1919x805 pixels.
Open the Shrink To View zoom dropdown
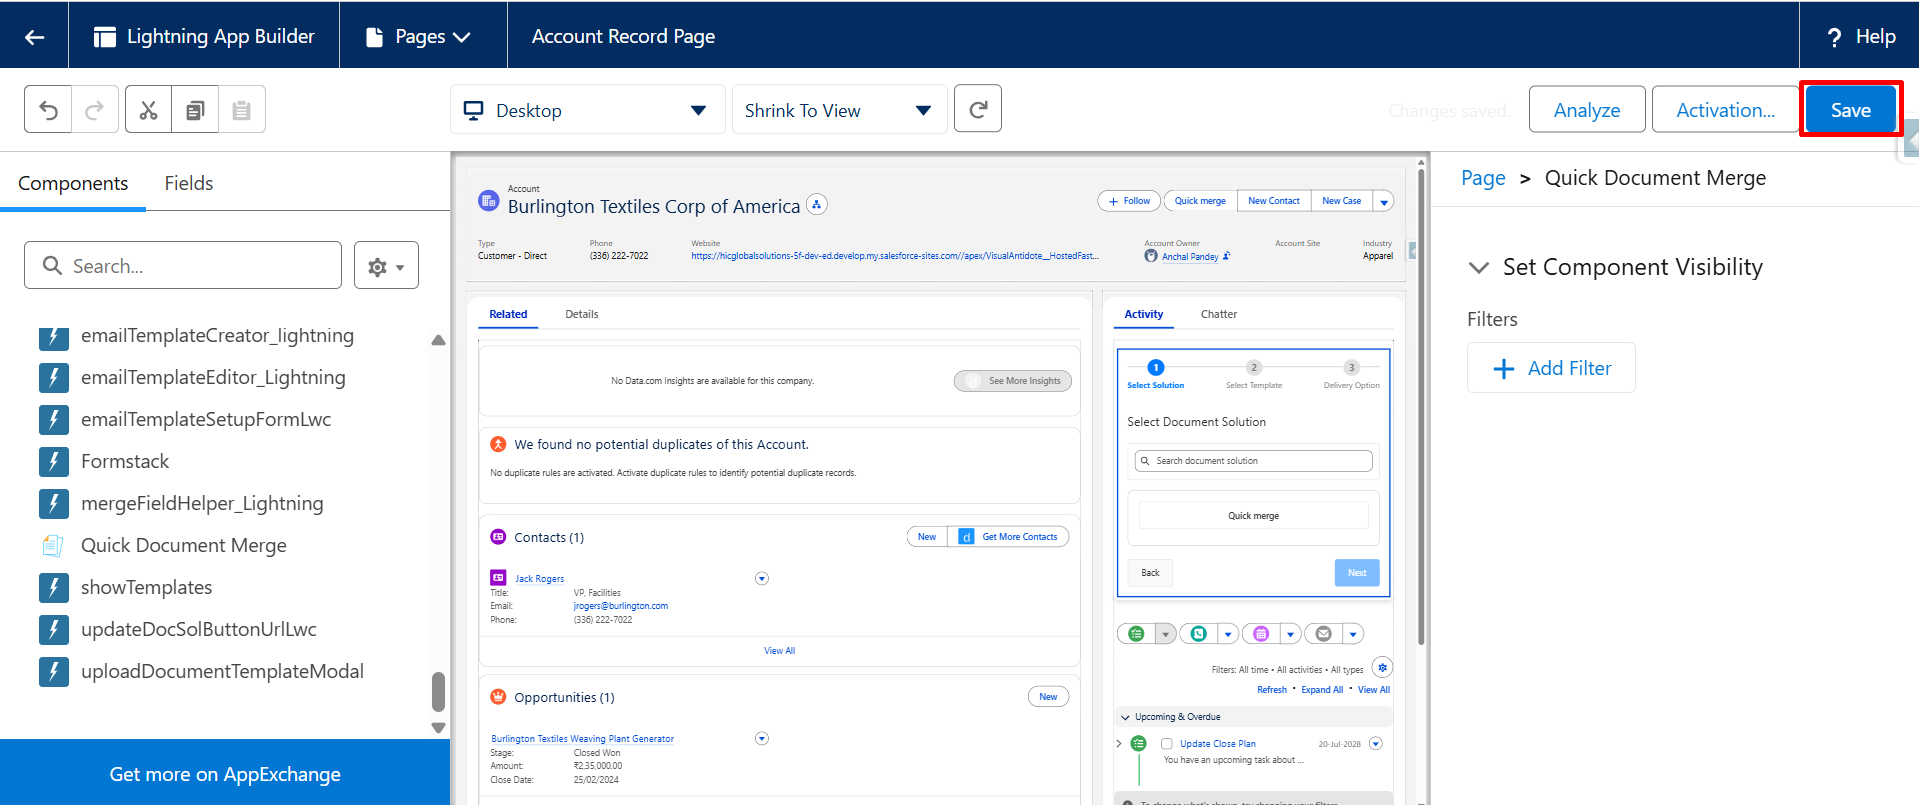pos(839,110)
